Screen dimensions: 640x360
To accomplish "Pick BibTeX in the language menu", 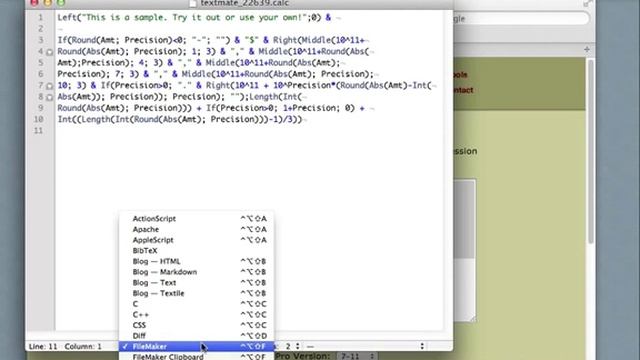I will click(196, 251).
